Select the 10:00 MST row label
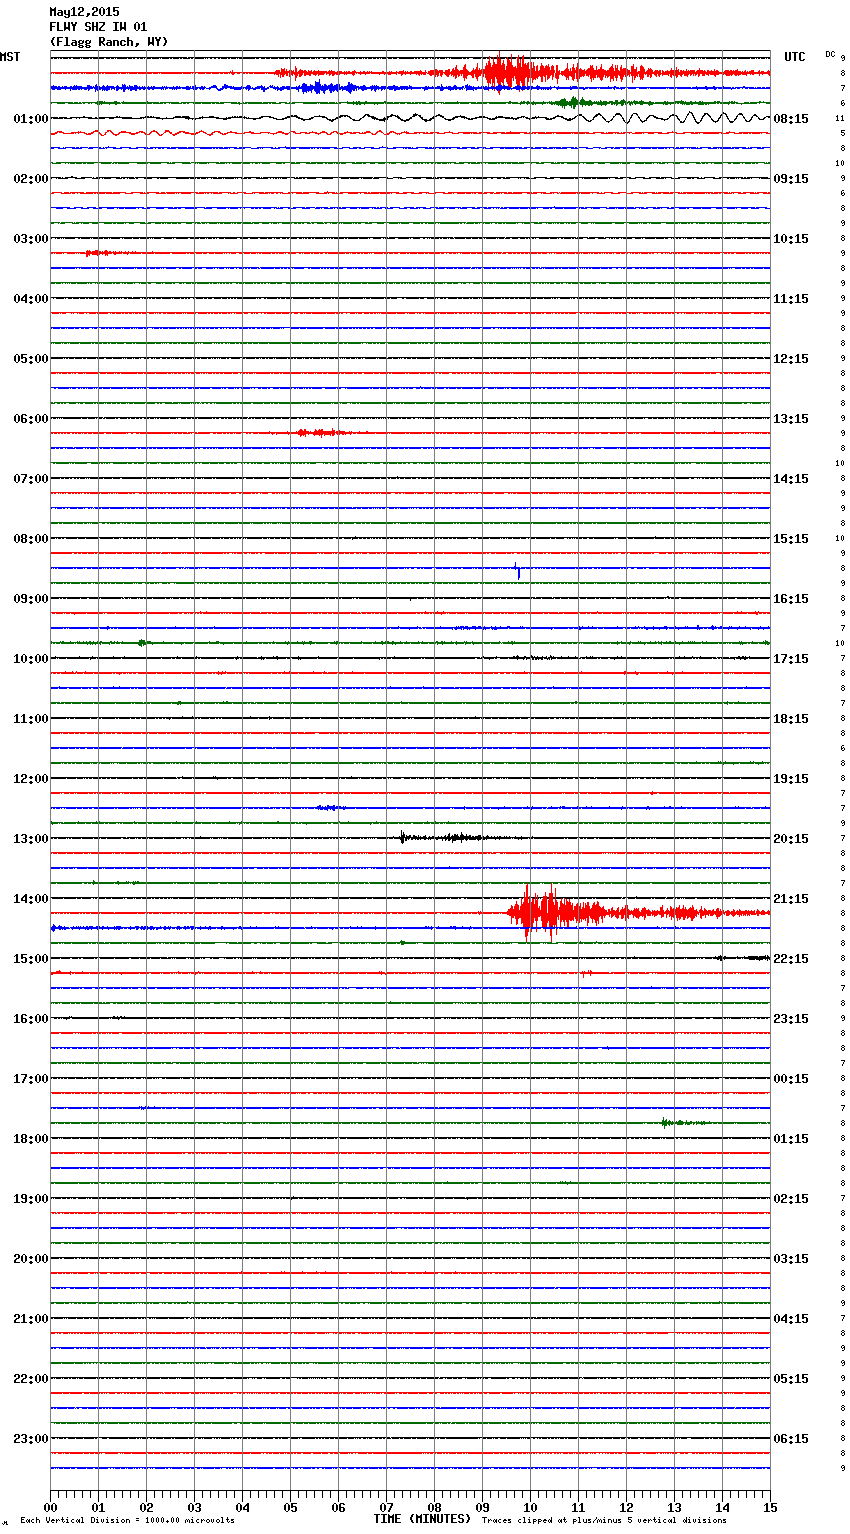The height and width of the screenshot is (1534, 850). 31,659
